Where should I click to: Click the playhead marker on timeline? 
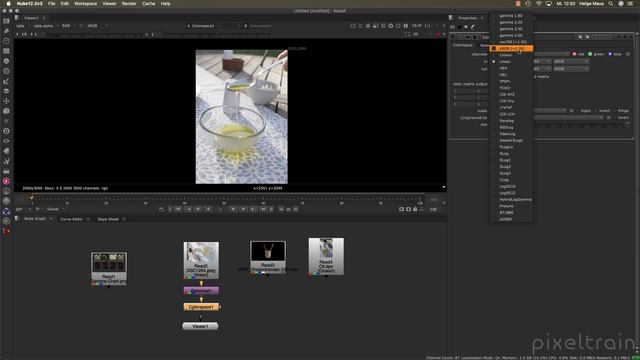pyautogui.click(x=32, y=198)
